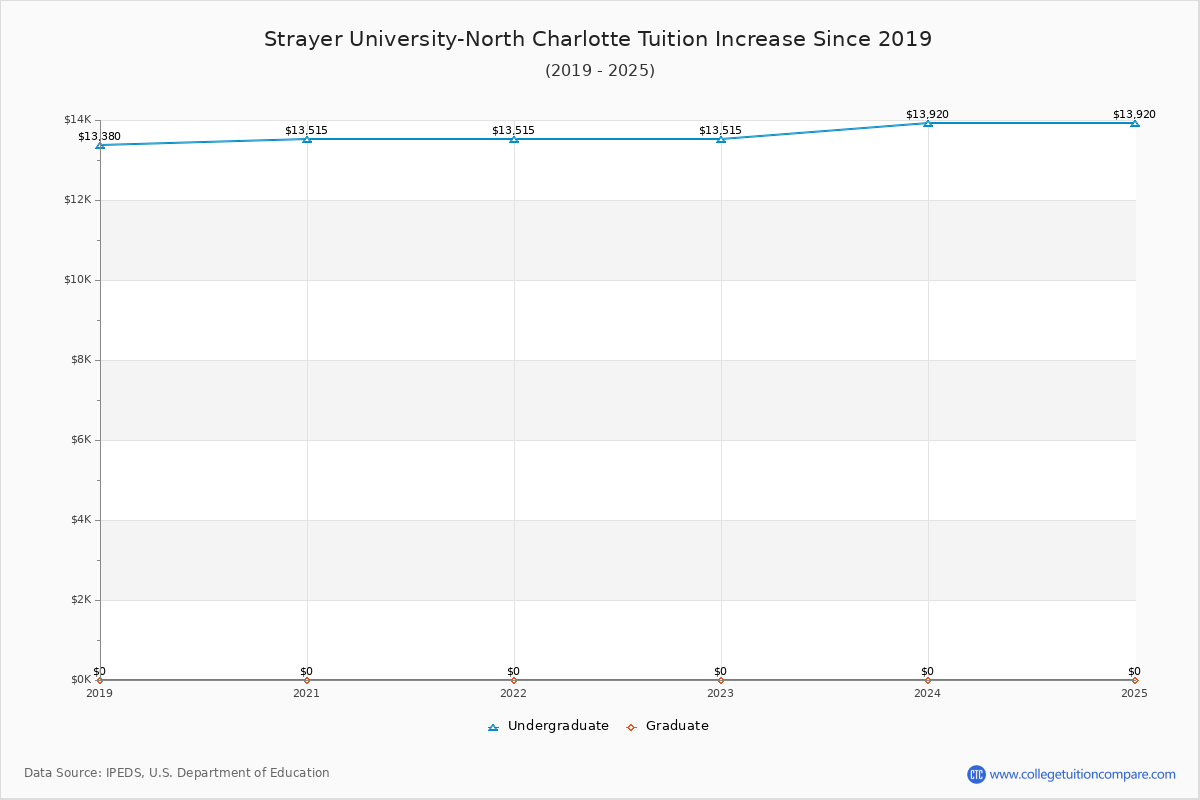Viewport: 1200px width, 800px height.
Task: Click the $12K y-axis label
Action: pyautogui.click(x=78, y=200)
